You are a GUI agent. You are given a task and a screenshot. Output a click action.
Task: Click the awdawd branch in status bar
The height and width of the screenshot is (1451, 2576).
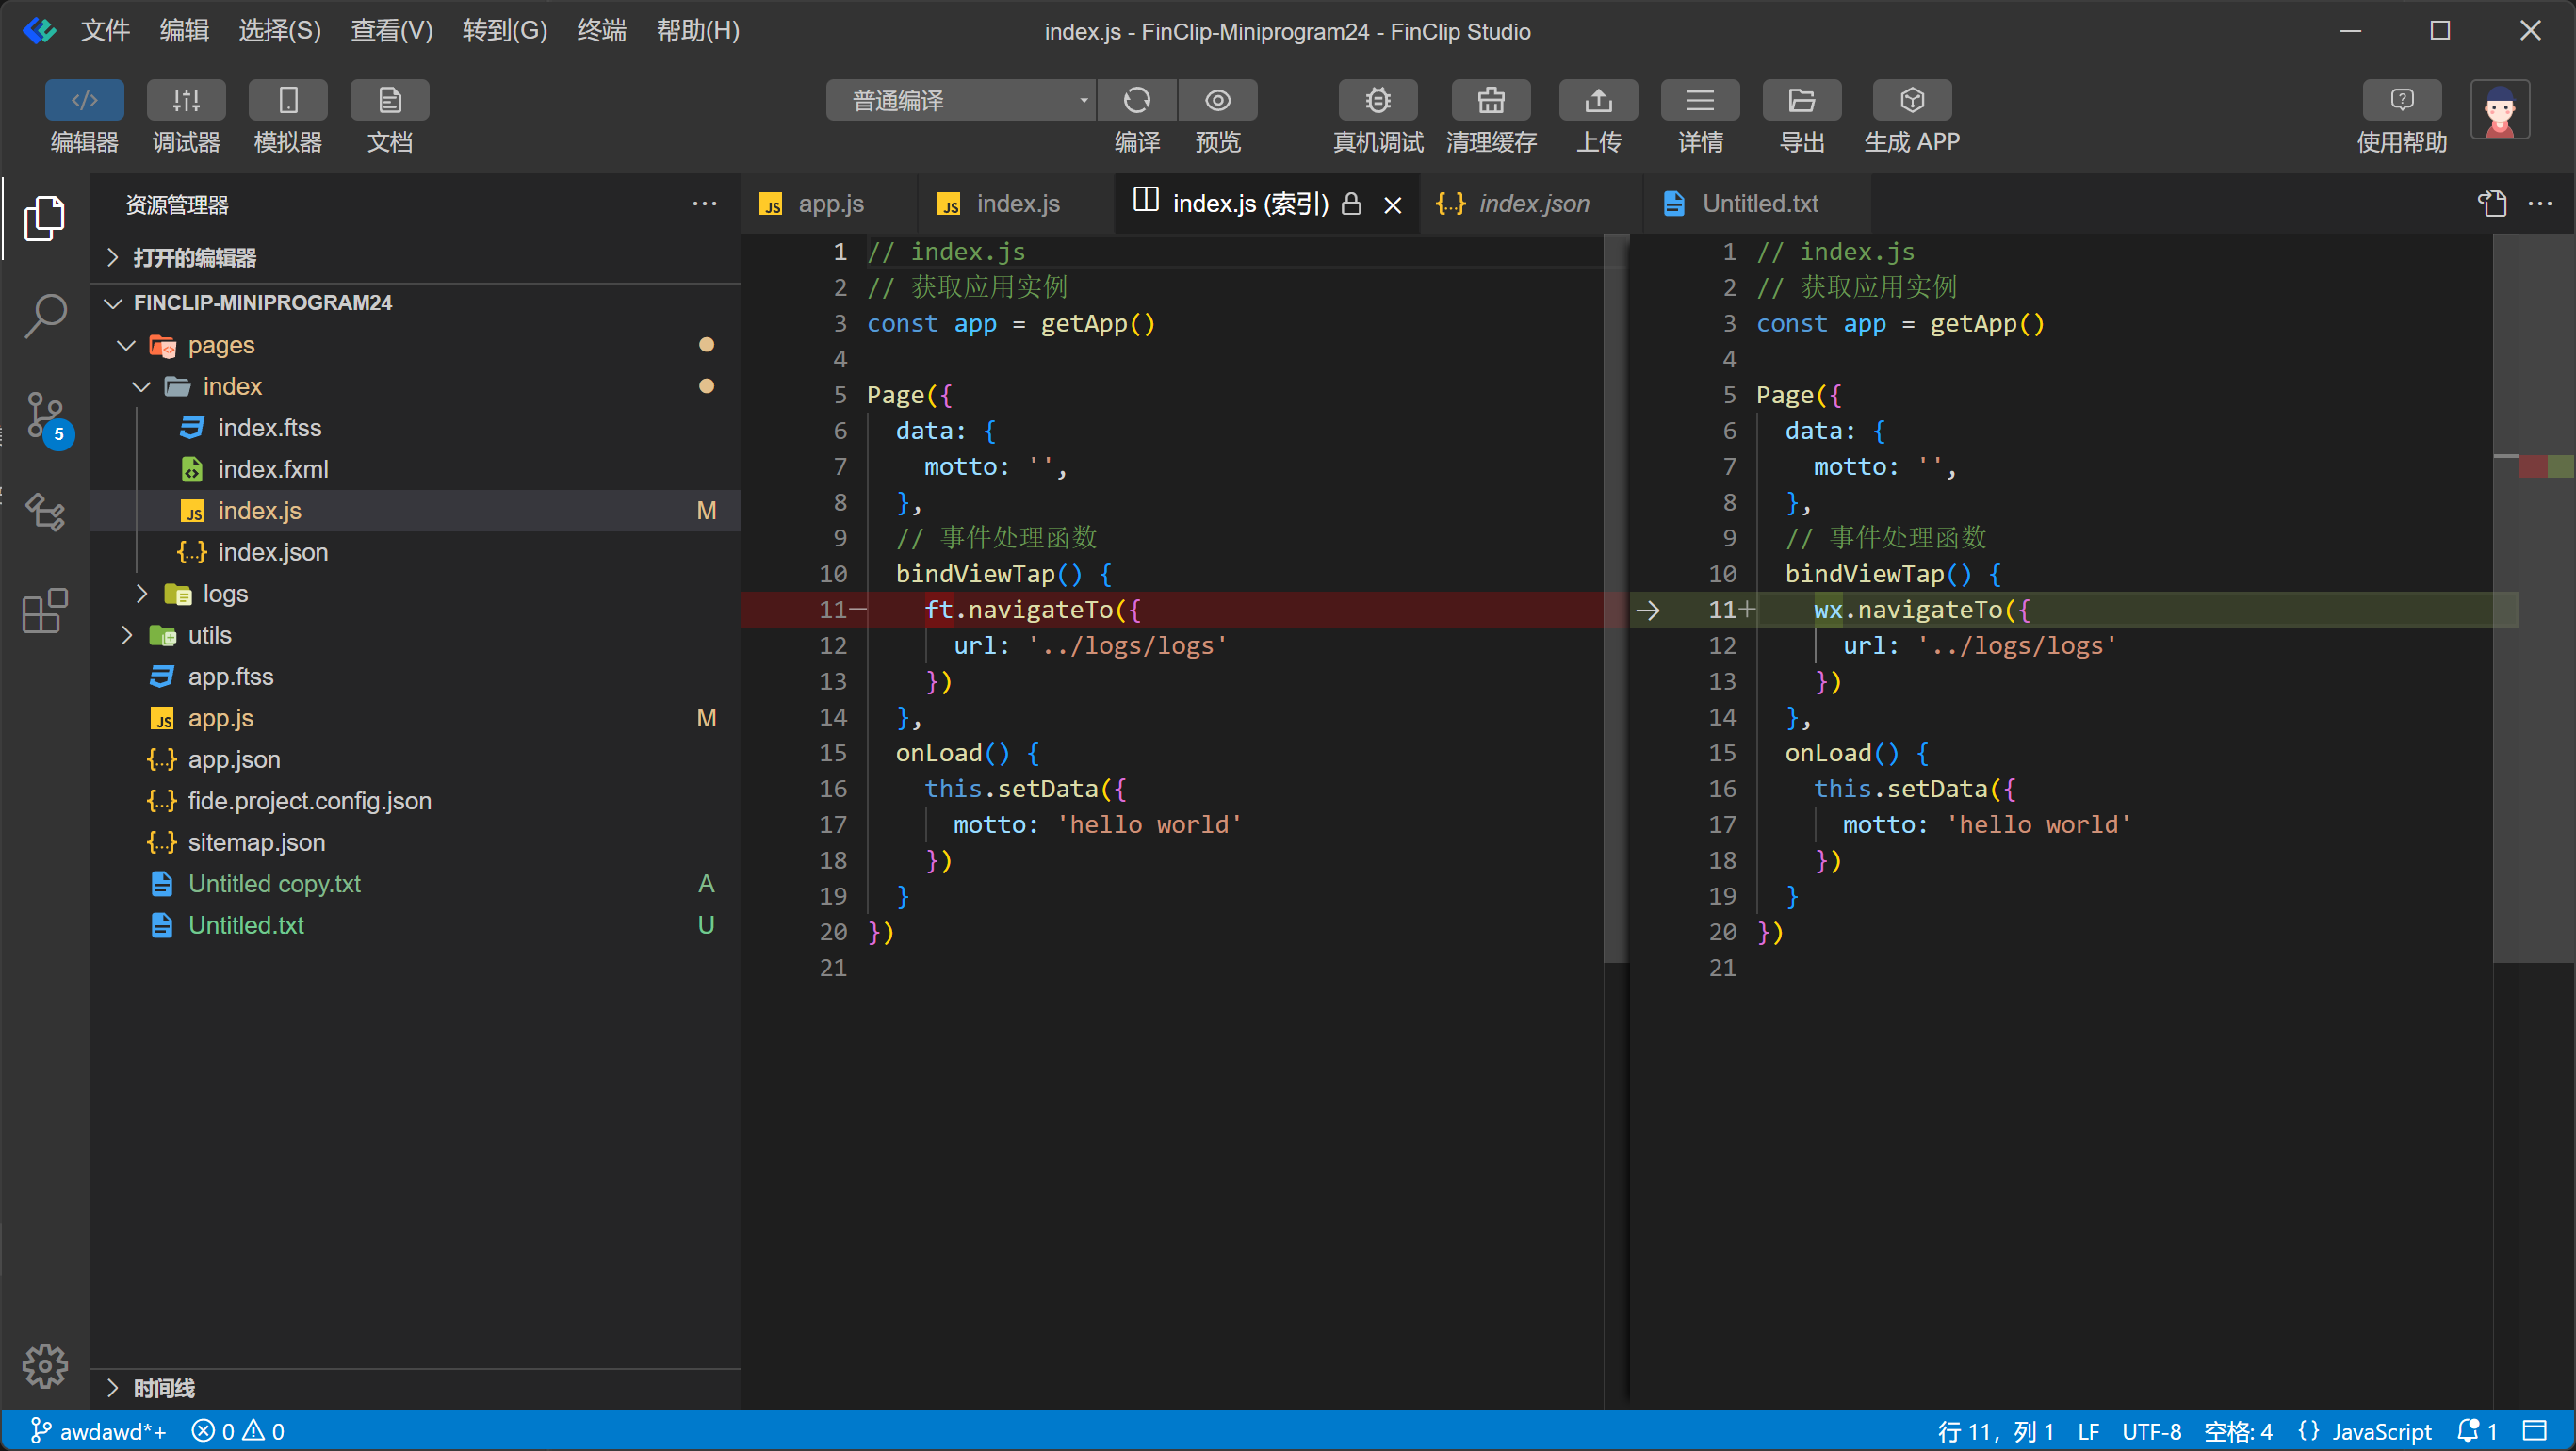(x=98, y=1431)
